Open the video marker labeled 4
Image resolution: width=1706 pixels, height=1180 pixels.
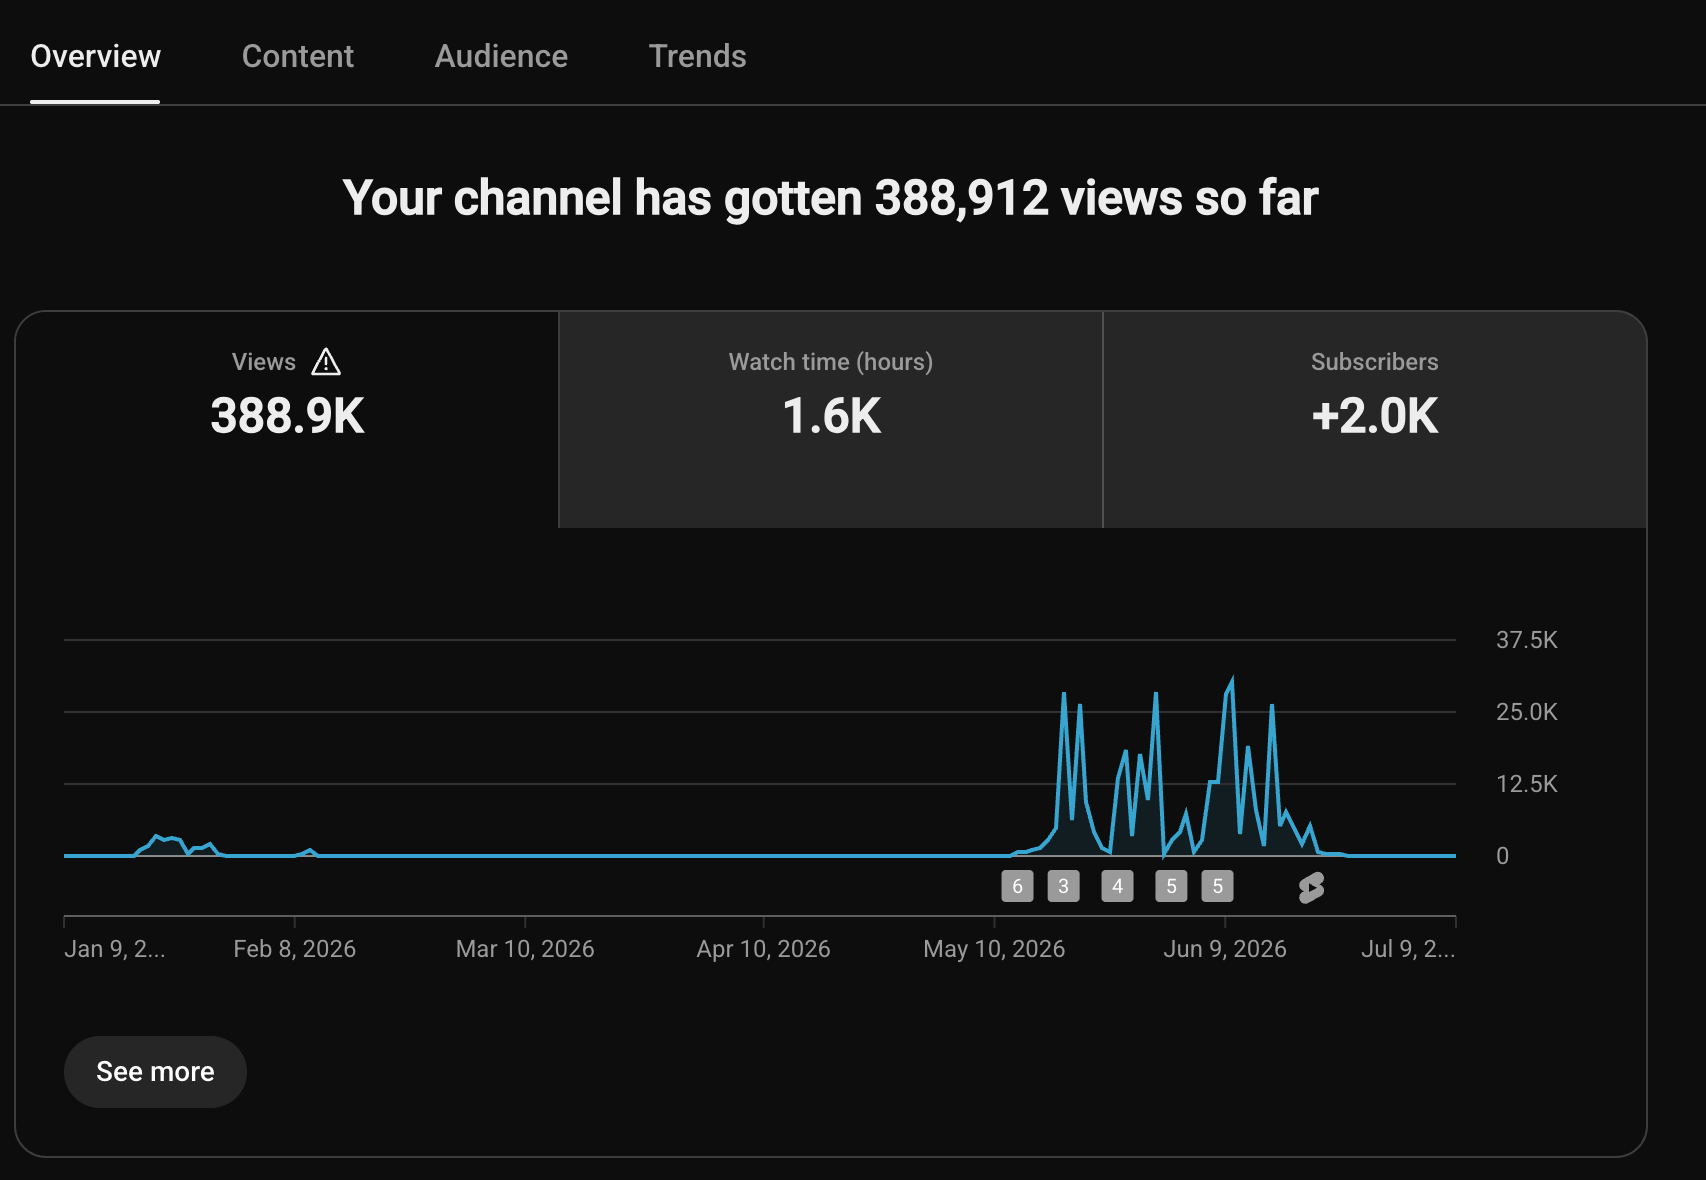pos(1117,886)
